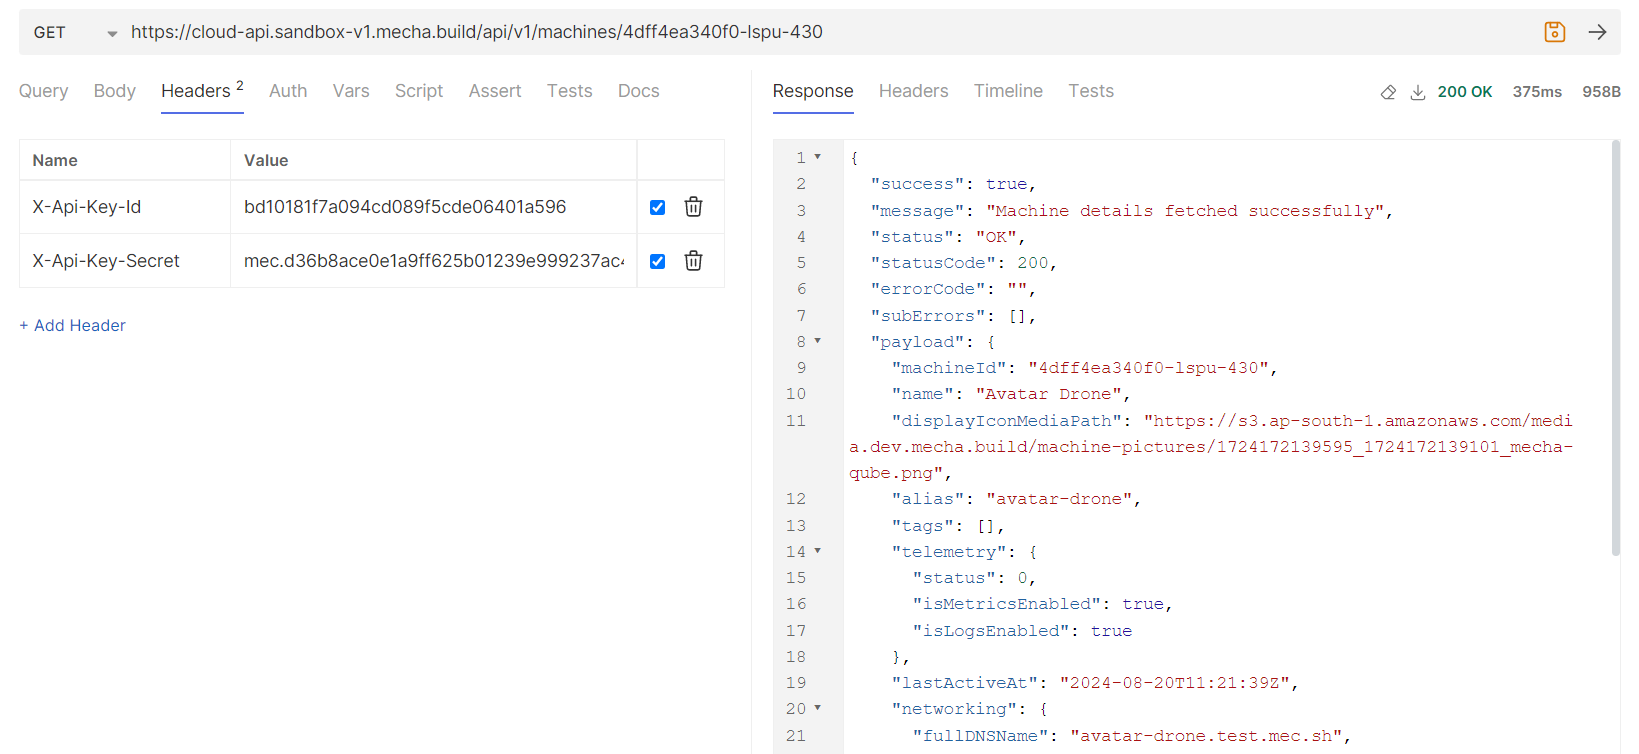This screenshot has height=754, width=1639.
Task: Click the "Machine details fetched successfully" message
Action: pyautogui.click(x=1185, y=211)
